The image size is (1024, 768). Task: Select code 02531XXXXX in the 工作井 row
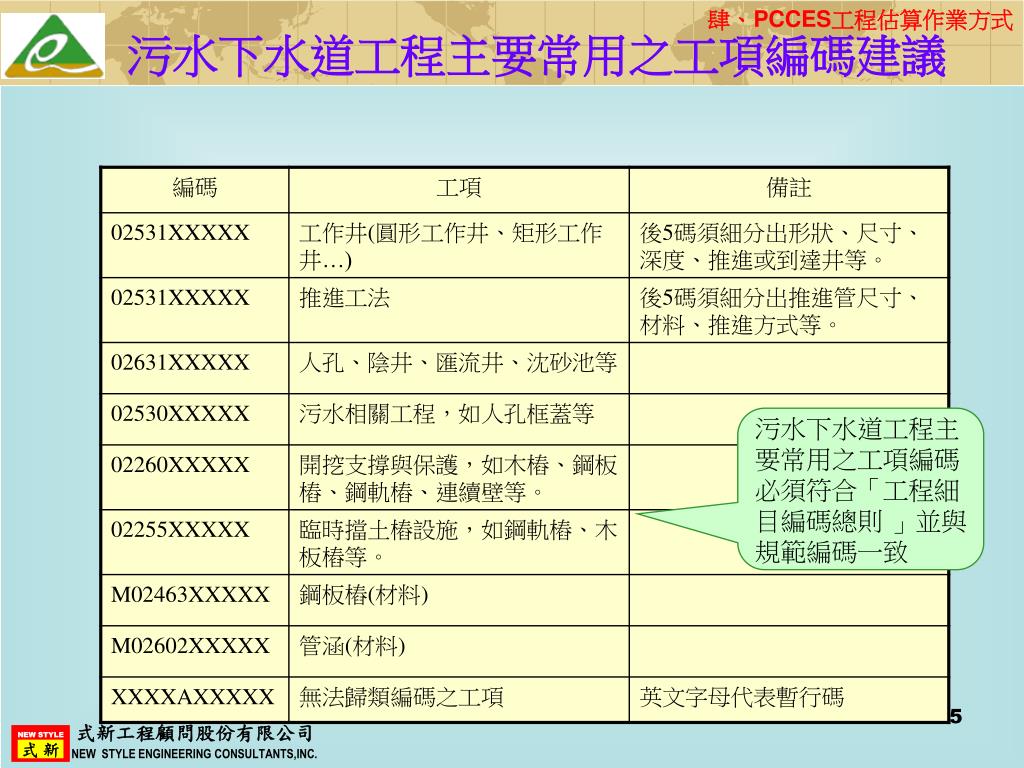coord(180,233)
